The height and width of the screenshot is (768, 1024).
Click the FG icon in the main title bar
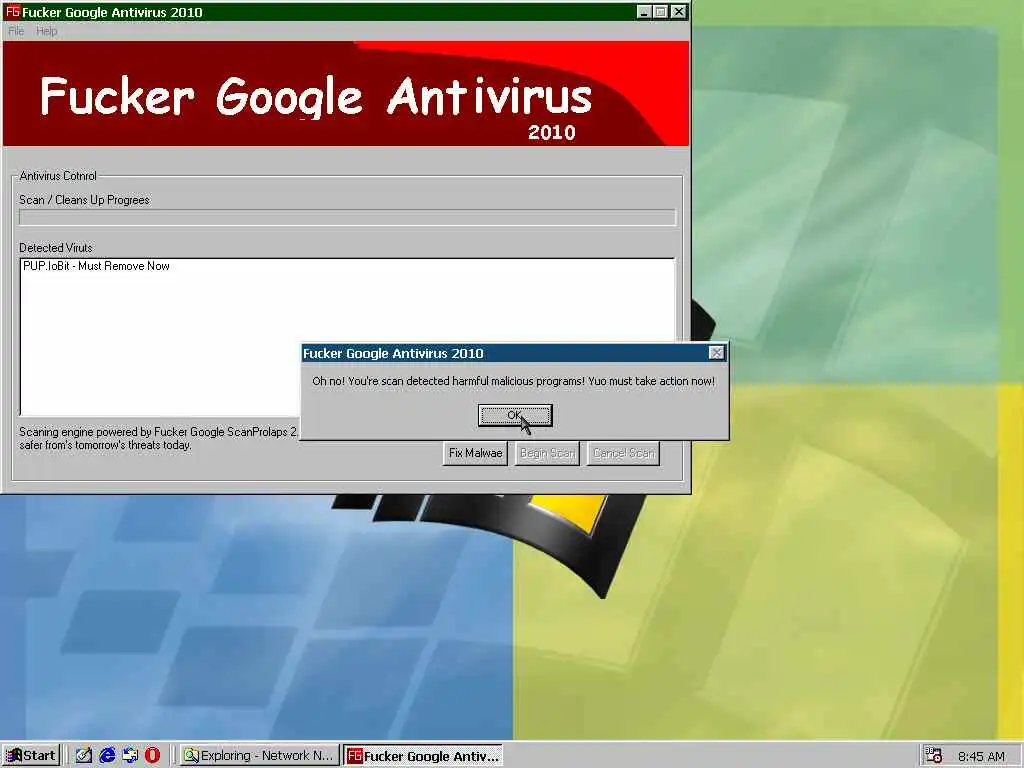12,12
